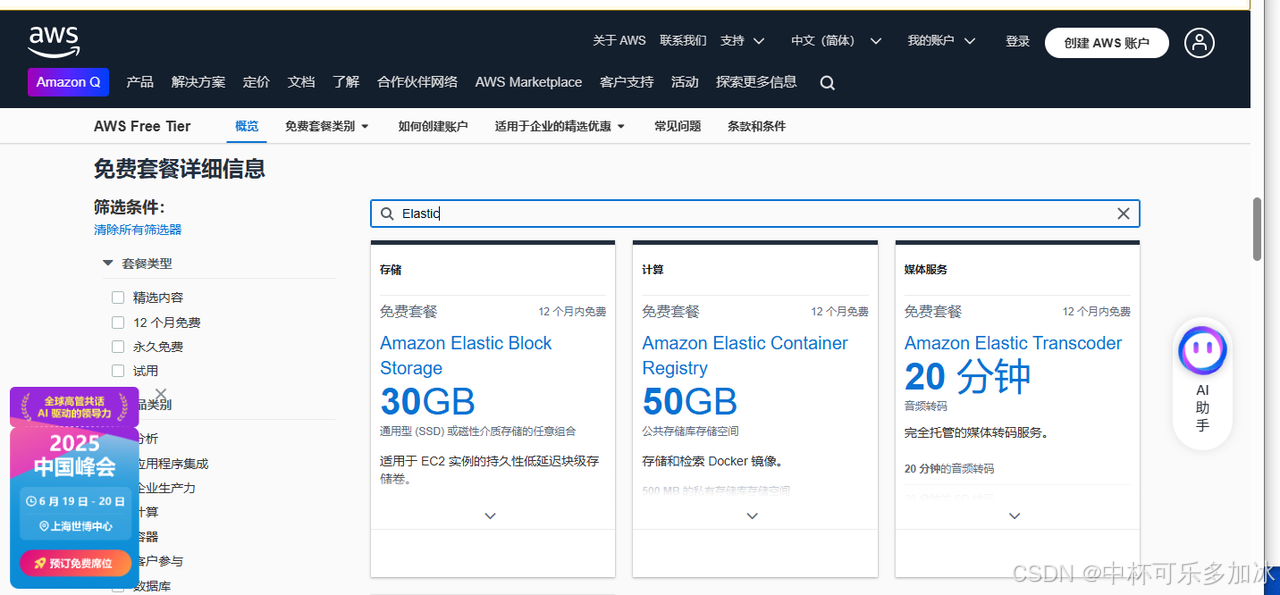This screenshot has height=595, width=1280.
Task: Open the 条款和条件 tab
Action: click(x=756, y=126)
